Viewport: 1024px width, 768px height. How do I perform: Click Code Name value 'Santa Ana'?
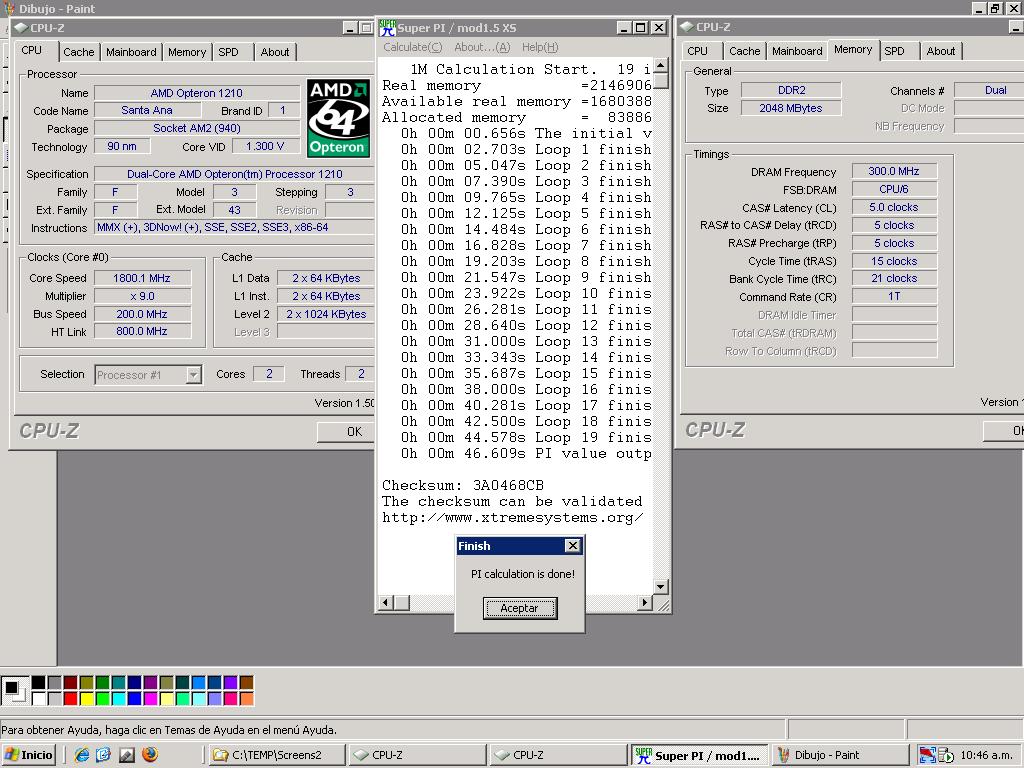coord(147,110)
